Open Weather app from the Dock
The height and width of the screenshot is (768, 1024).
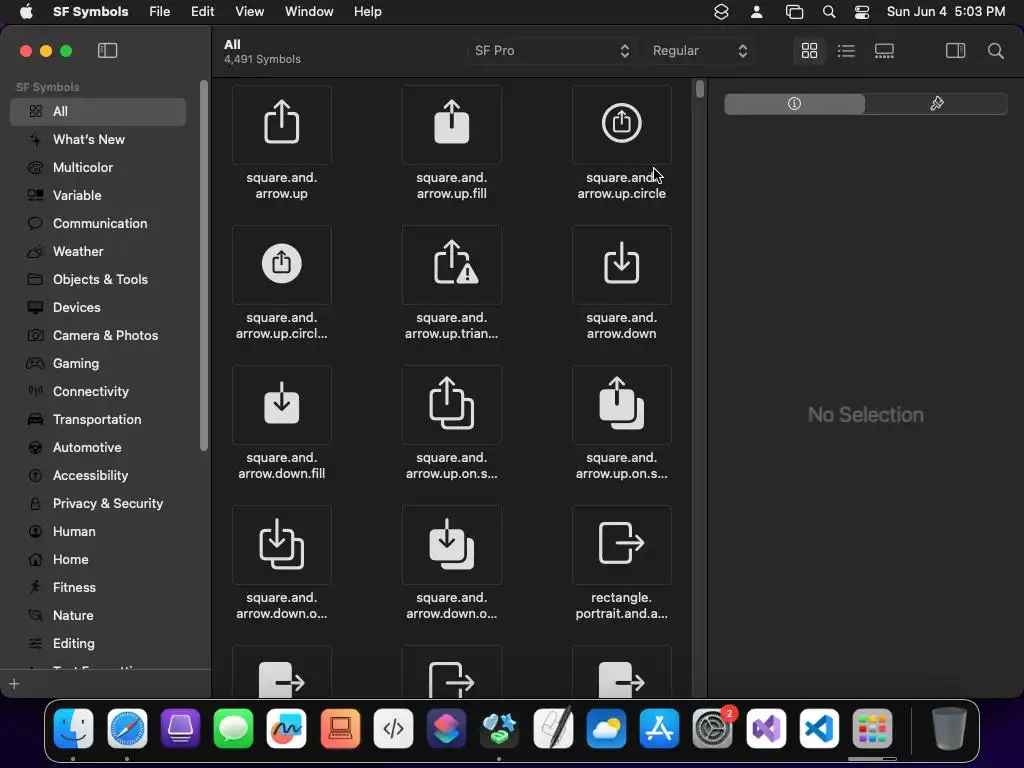point(606,728)
